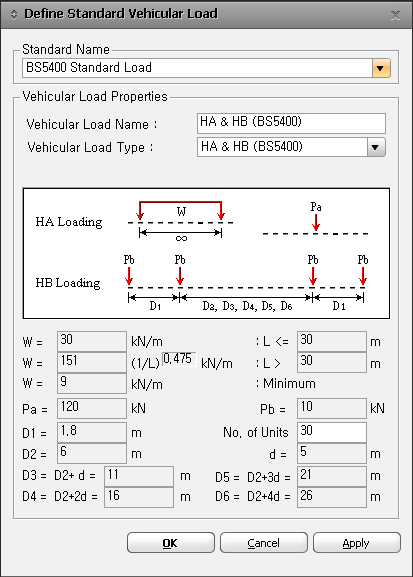Click the D3 value field showing 11
This screenshot has height=577, width=413.
point(139,476)
